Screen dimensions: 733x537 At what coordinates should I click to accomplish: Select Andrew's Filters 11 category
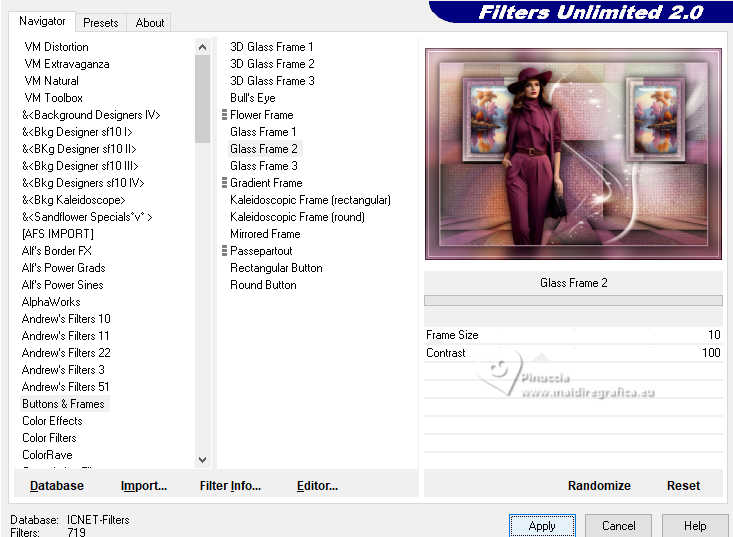click(65, 336)
